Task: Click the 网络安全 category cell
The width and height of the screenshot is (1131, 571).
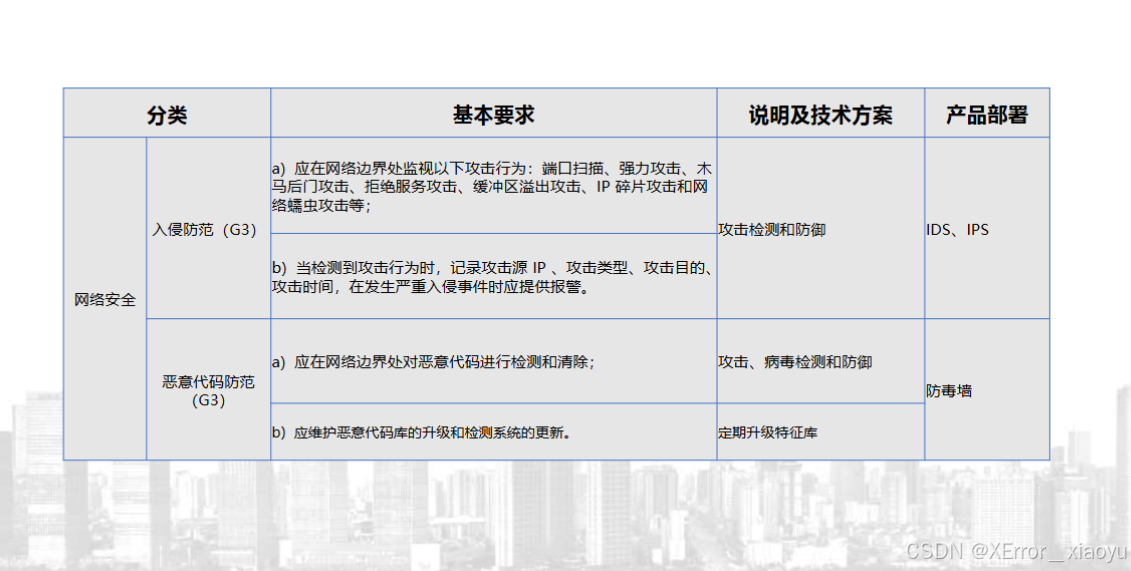Action: 105,299
